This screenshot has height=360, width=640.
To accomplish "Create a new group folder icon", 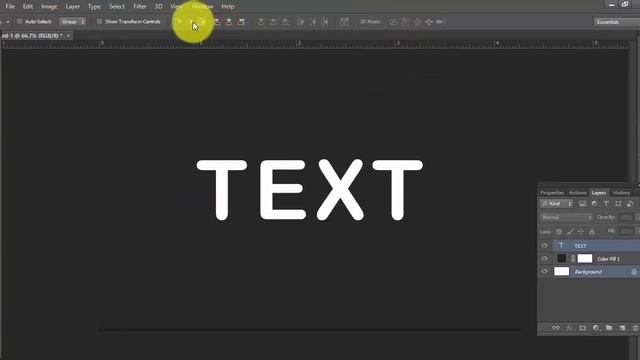I will click(609, 328).
